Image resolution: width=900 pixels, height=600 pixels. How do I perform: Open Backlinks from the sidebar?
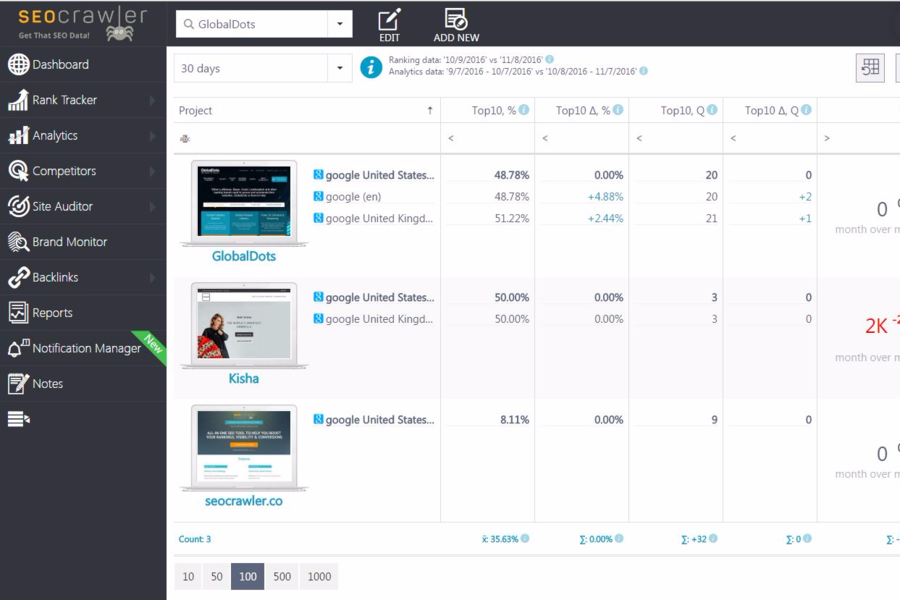pyautogui.click(x=55, y=277)
